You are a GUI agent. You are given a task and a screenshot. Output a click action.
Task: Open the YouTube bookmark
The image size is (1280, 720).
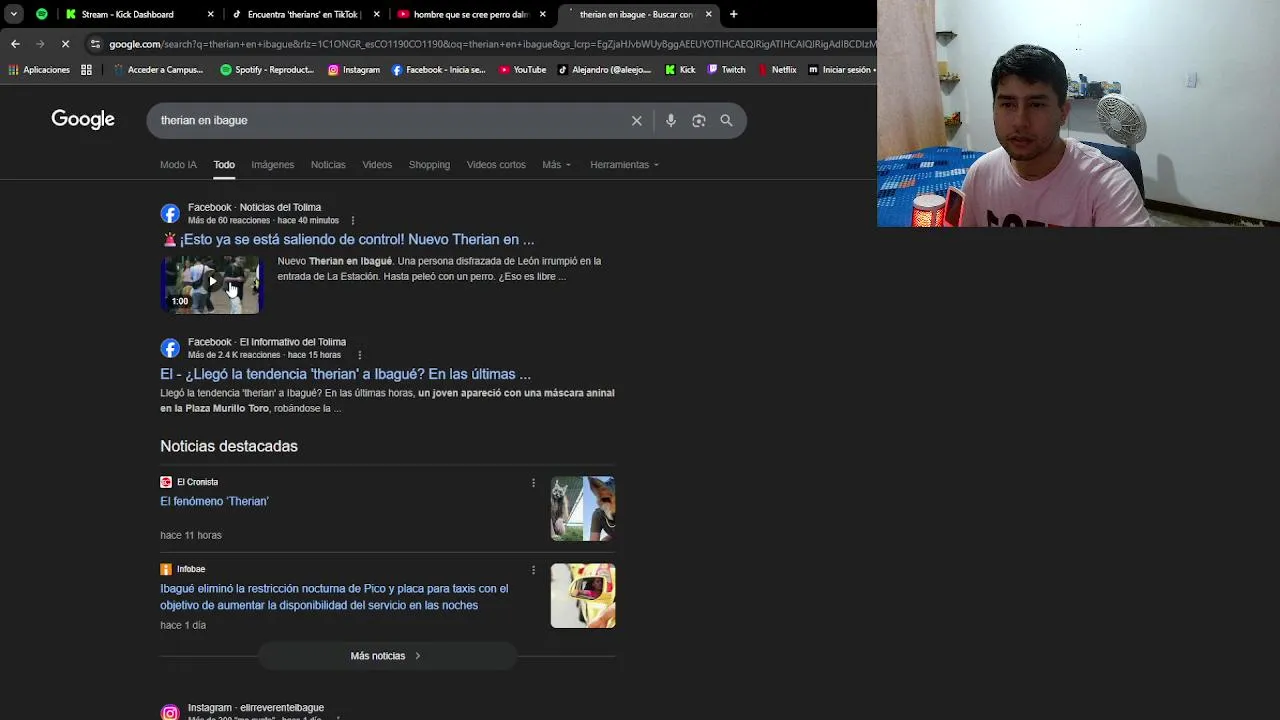click(x=522, y=70)
